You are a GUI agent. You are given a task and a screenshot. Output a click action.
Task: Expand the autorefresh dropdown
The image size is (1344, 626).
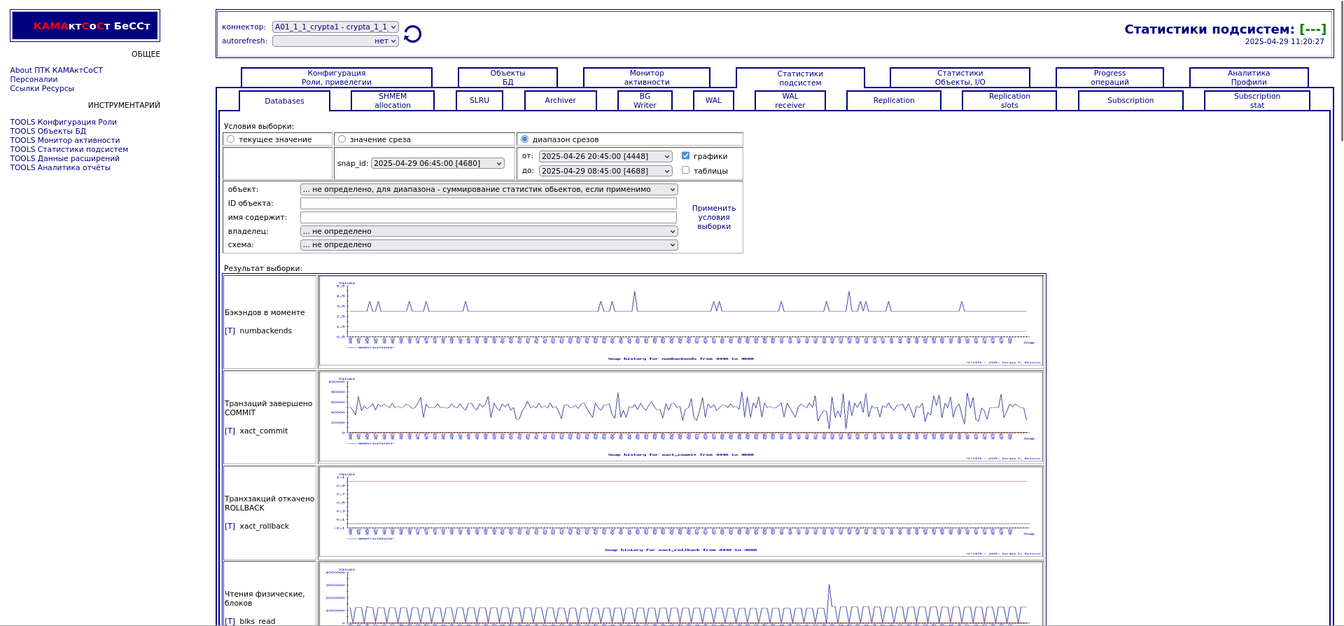click(x=335, y=41)
